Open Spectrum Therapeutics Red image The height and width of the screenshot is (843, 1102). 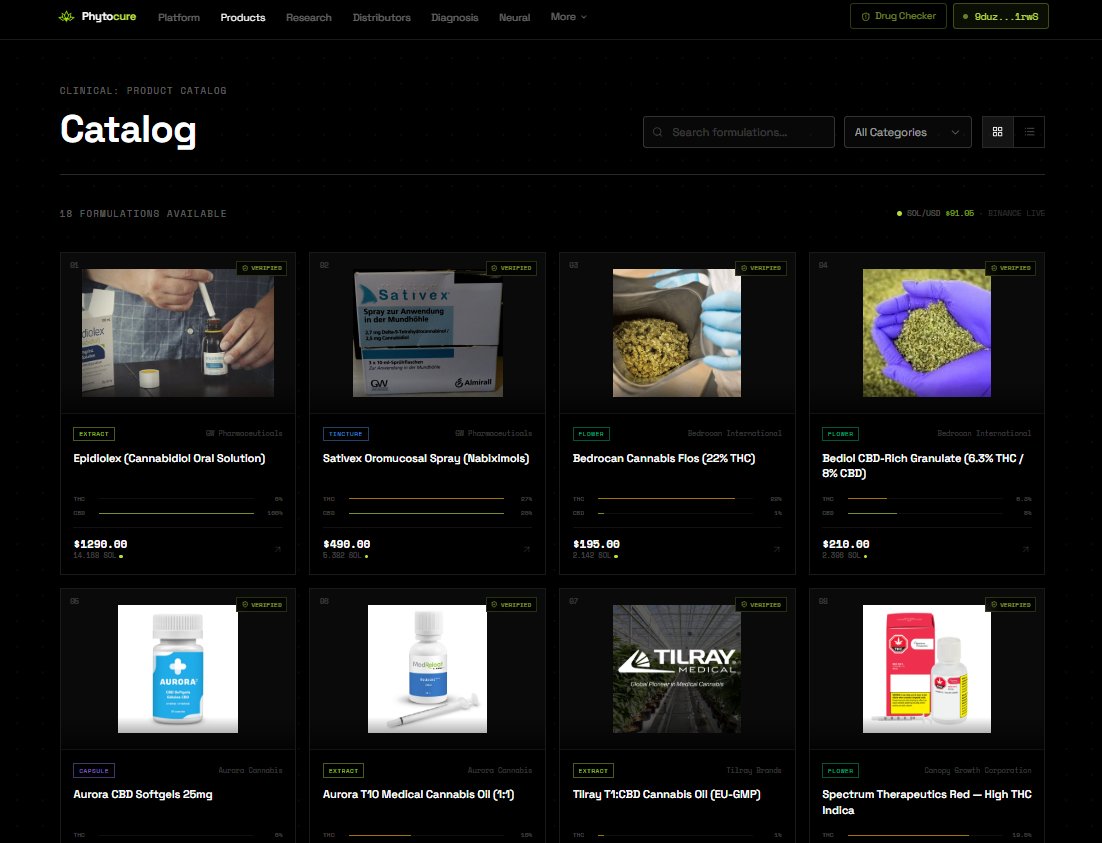point(926,669)
